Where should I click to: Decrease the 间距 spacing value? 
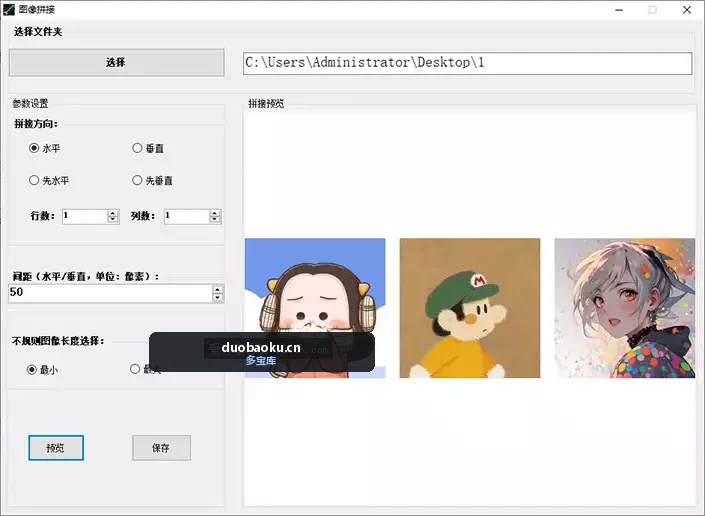pos(218,297)
